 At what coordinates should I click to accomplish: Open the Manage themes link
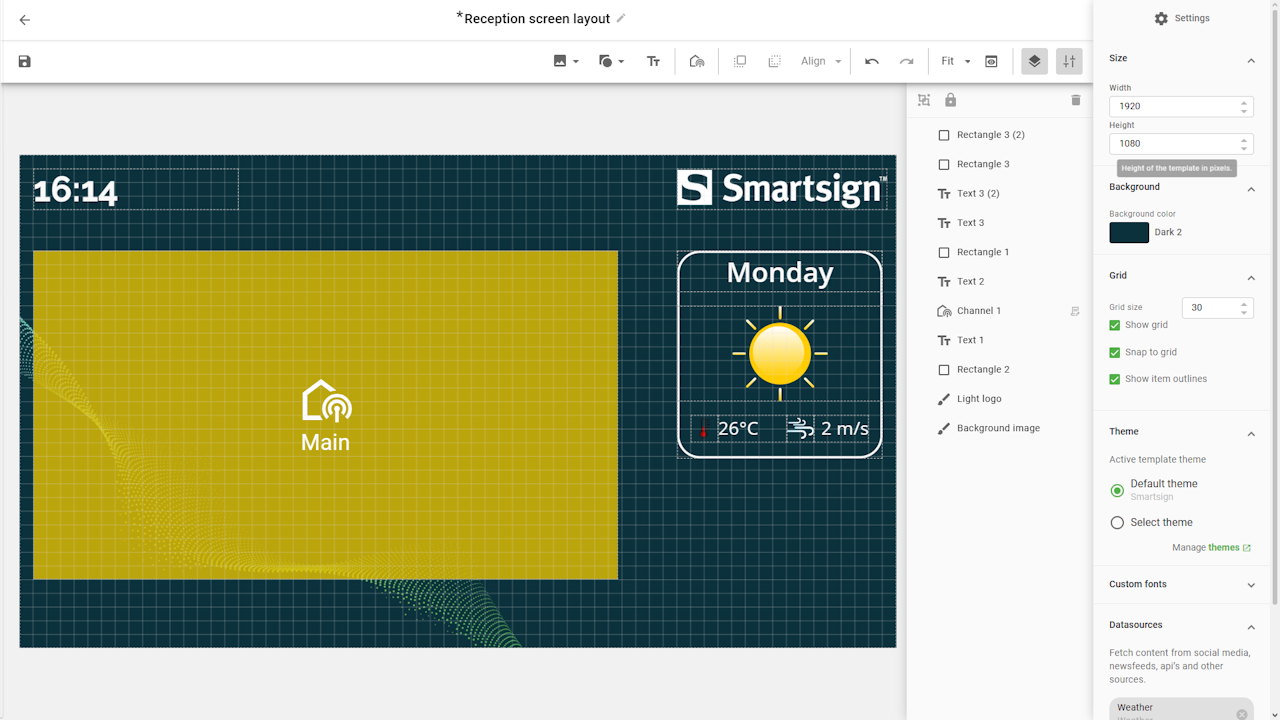[1223, 548]
